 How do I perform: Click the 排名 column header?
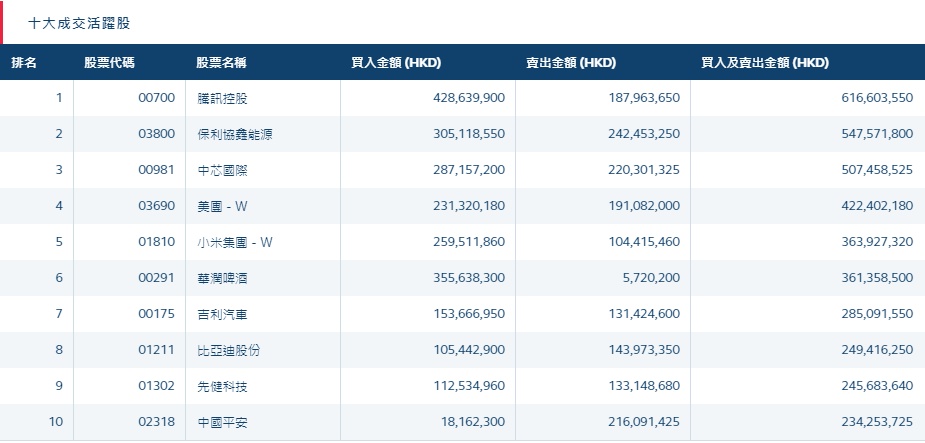25,62
